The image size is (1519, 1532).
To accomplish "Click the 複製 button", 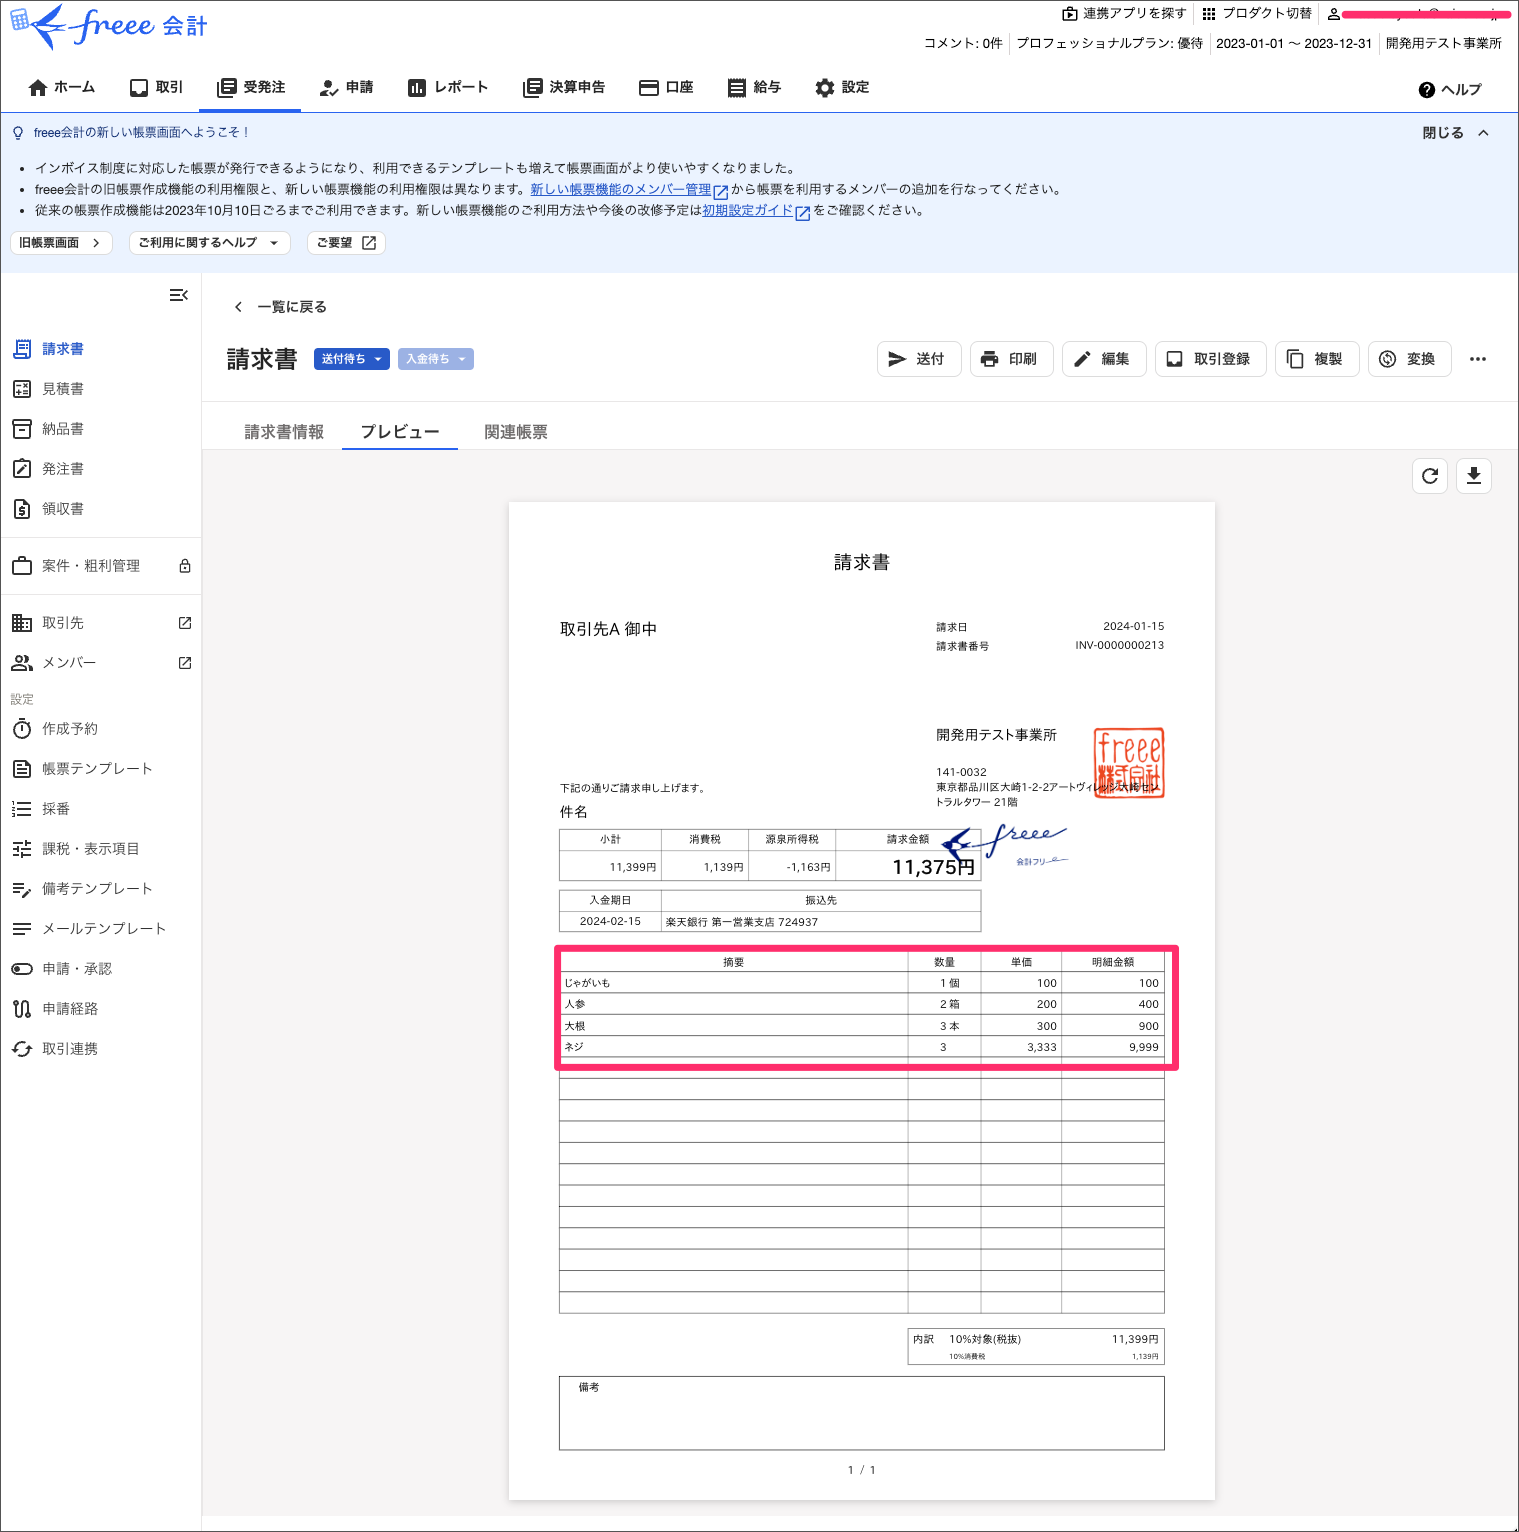I will tap(1317, 359).
